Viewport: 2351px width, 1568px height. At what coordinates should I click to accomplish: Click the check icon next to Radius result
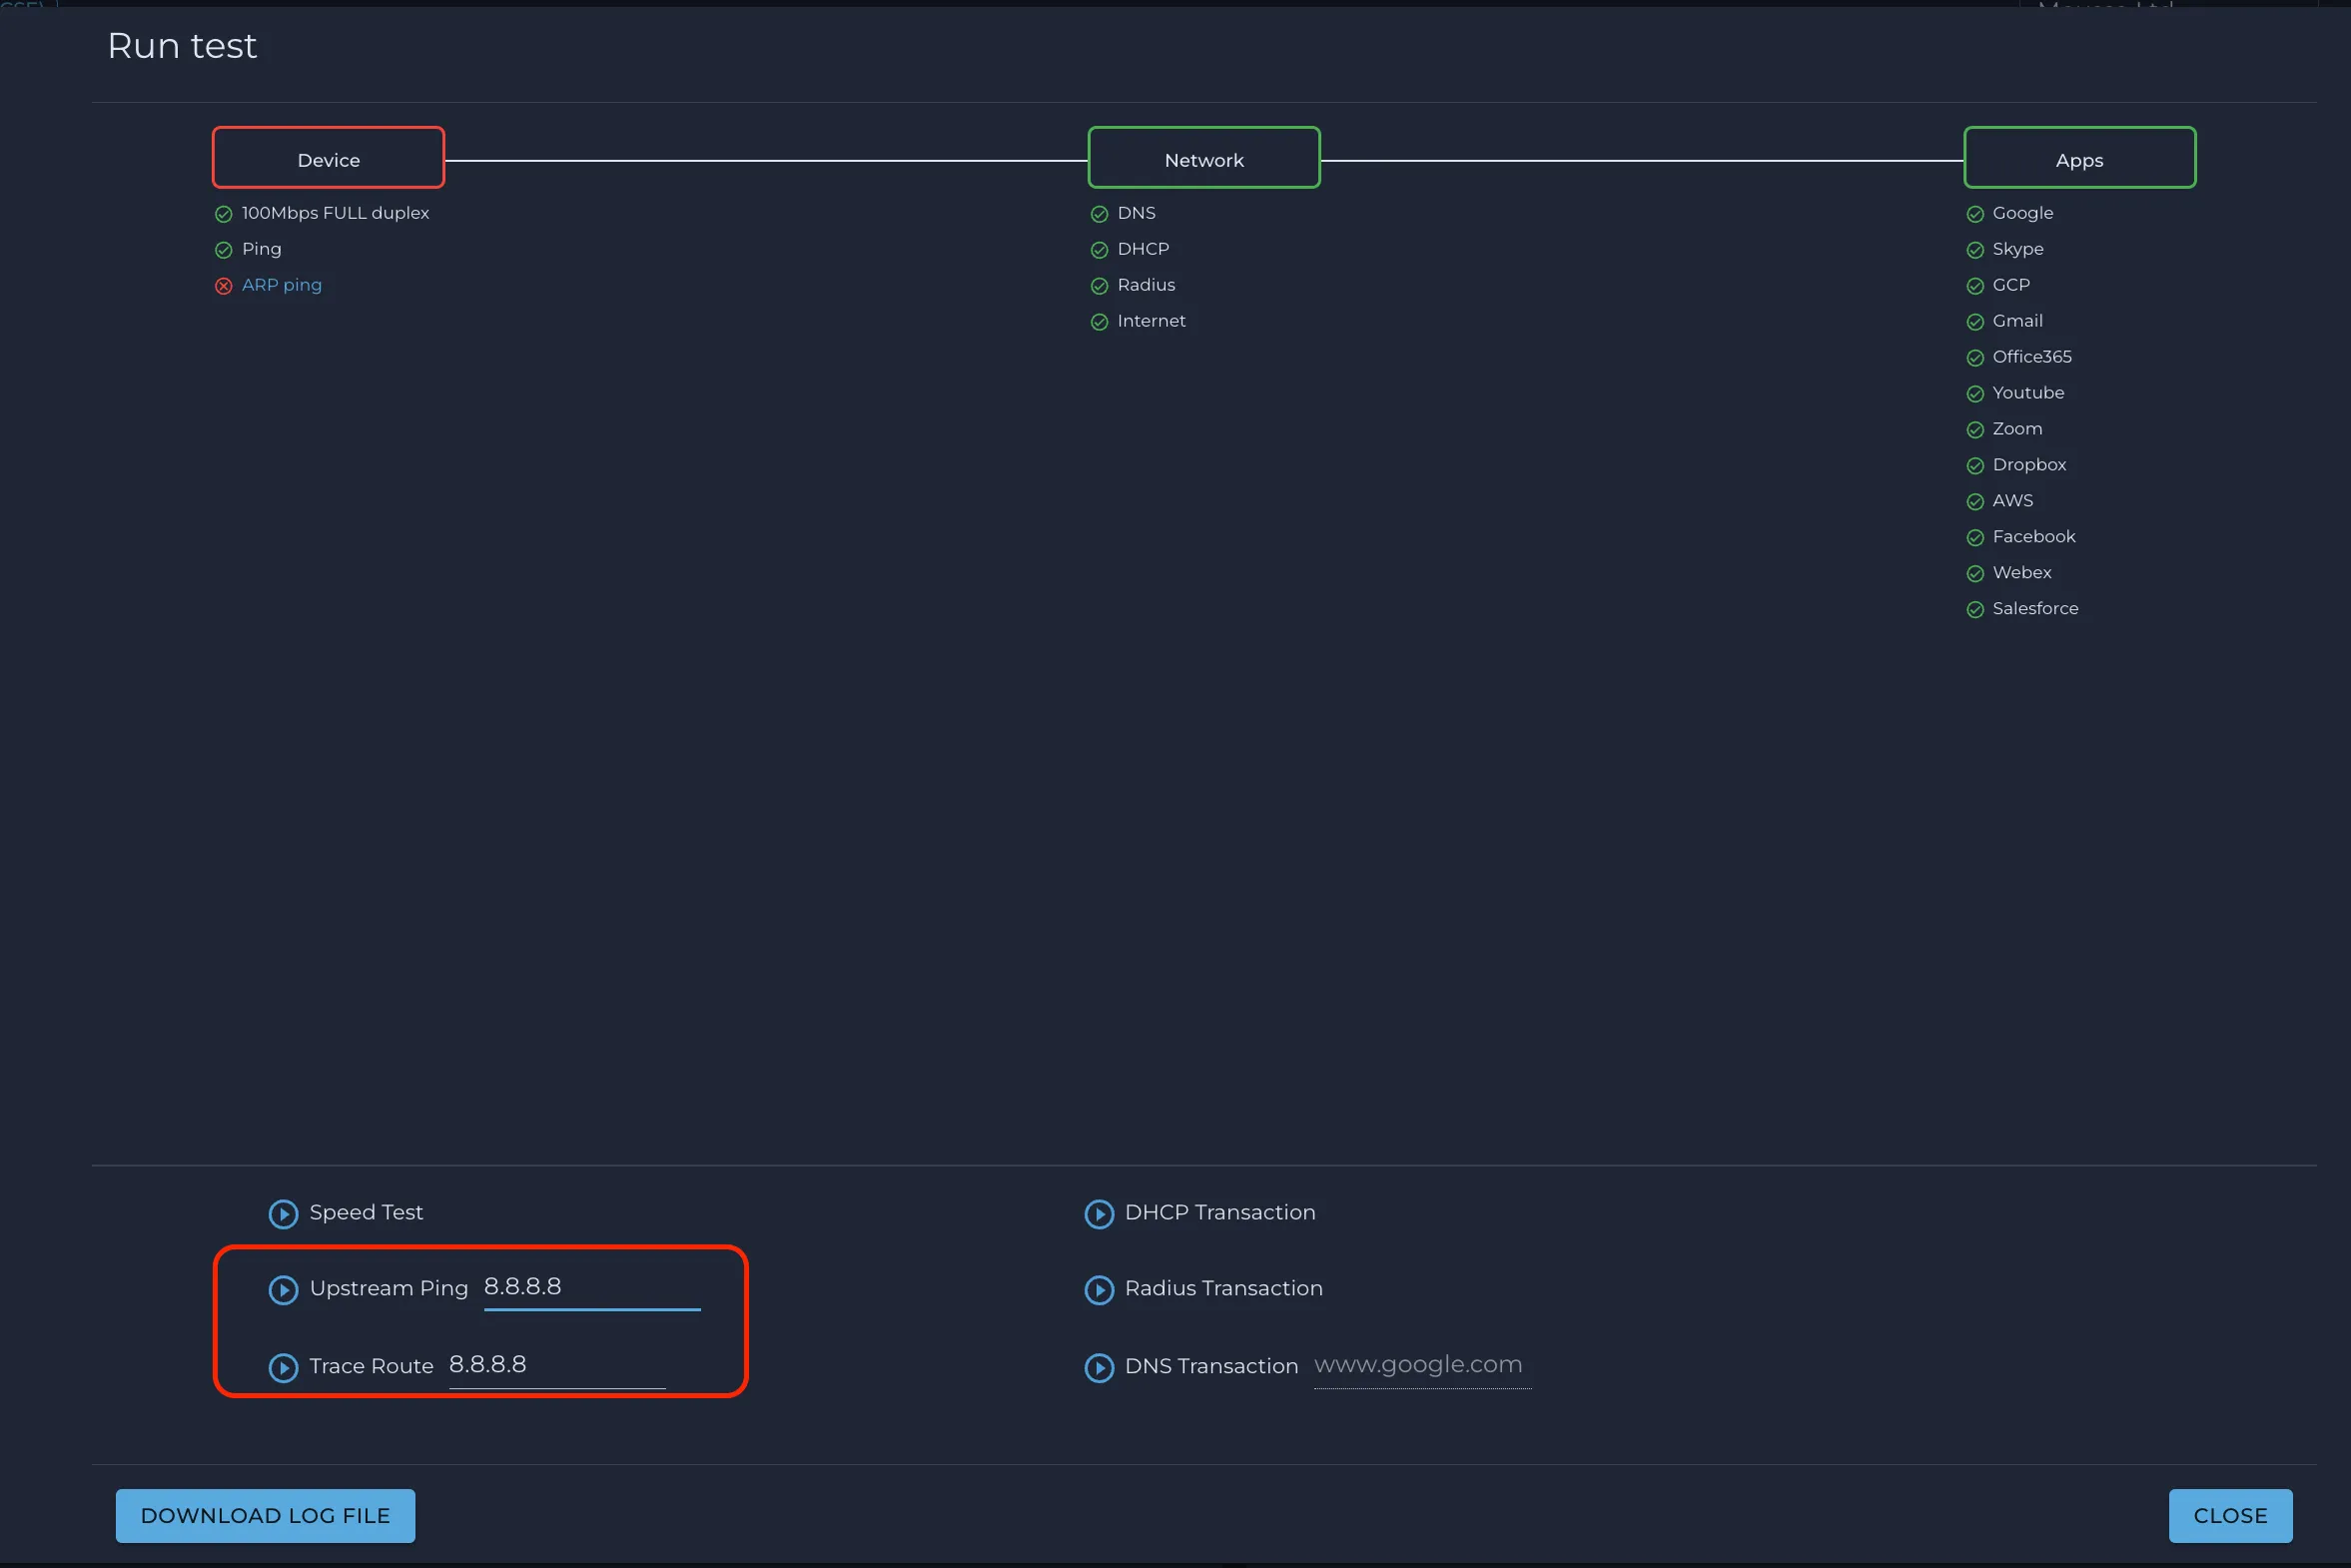tap(1099, 286)
